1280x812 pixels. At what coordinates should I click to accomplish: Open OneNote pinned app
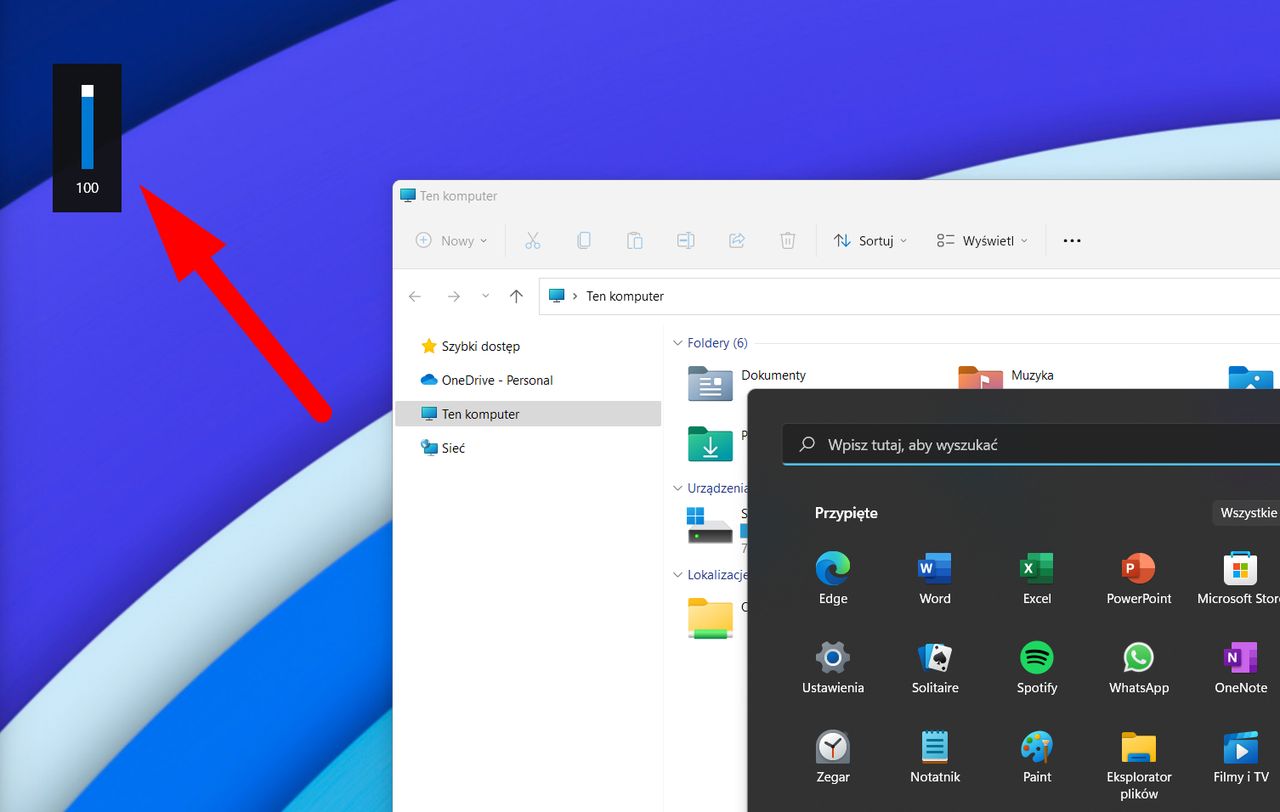tap(1241, 668)
